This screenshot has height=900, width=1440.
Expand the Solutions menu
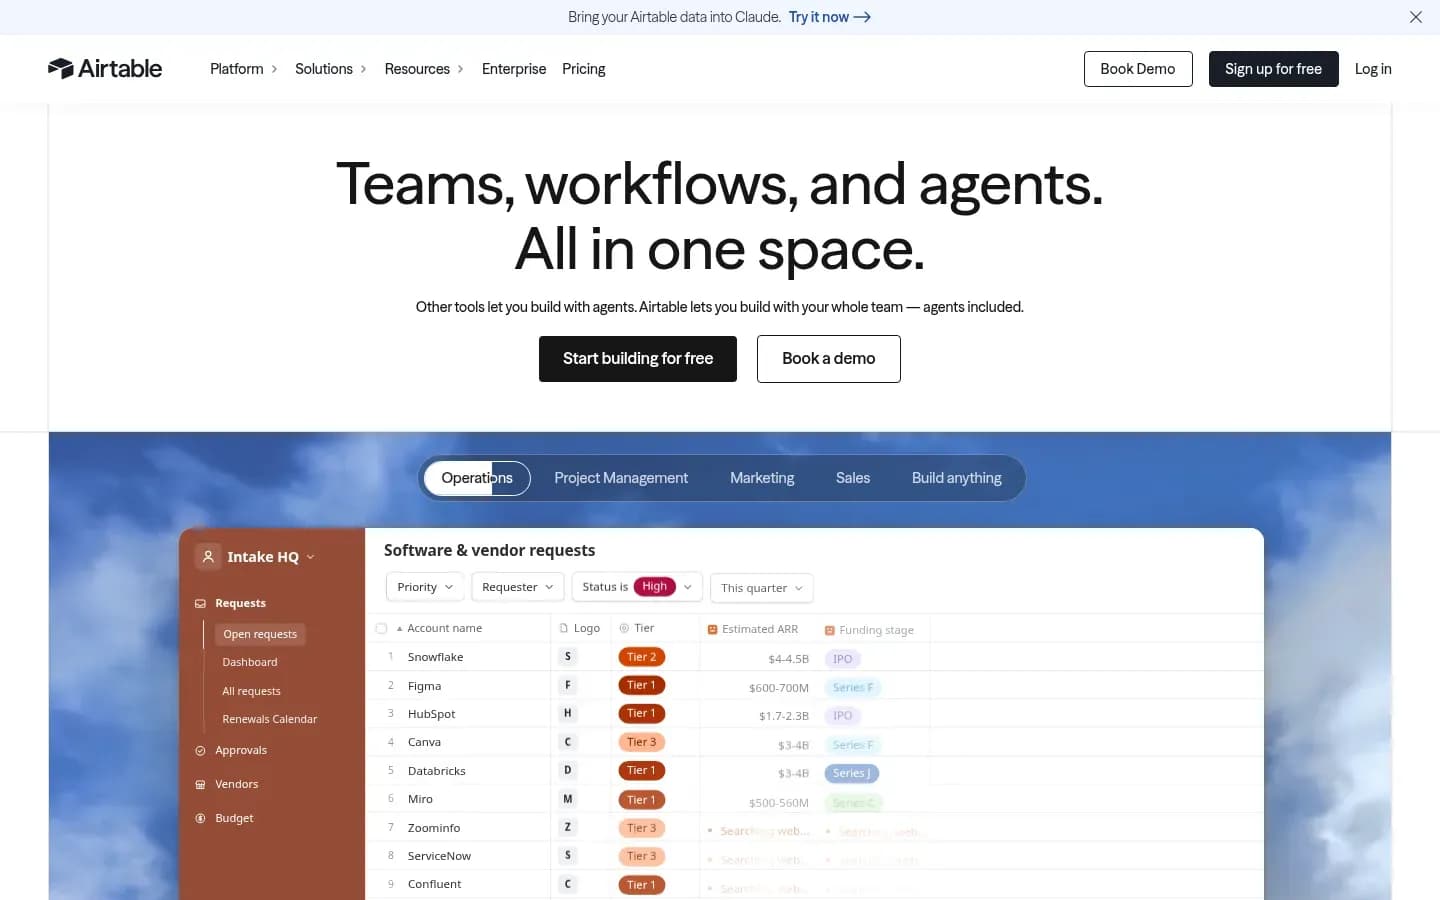(331, 69)
